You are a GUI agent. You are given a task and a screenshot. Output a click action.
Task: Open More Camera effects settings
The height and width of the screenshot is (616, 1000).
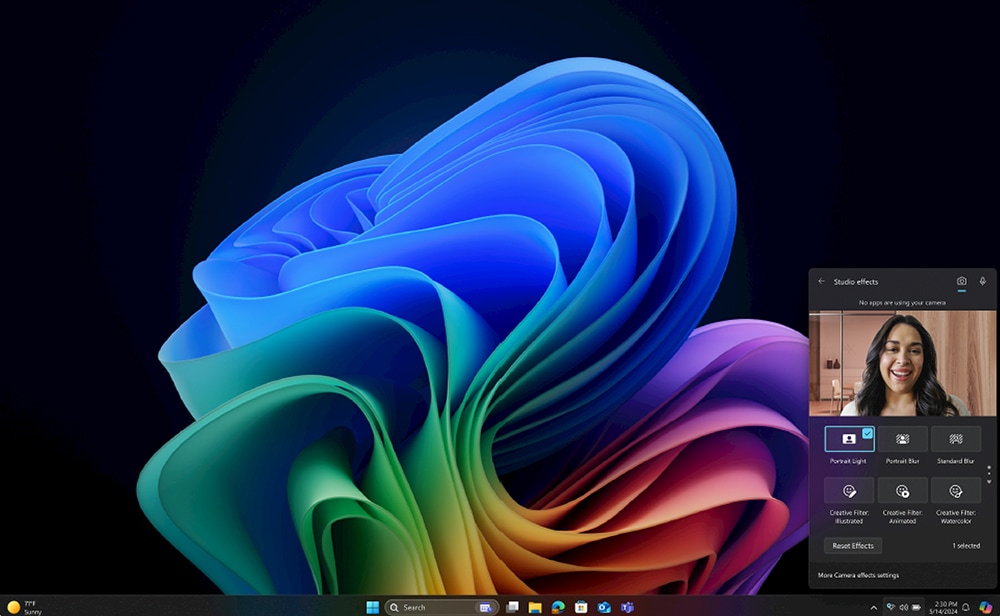pyautogui.click(x=858, y=575)
